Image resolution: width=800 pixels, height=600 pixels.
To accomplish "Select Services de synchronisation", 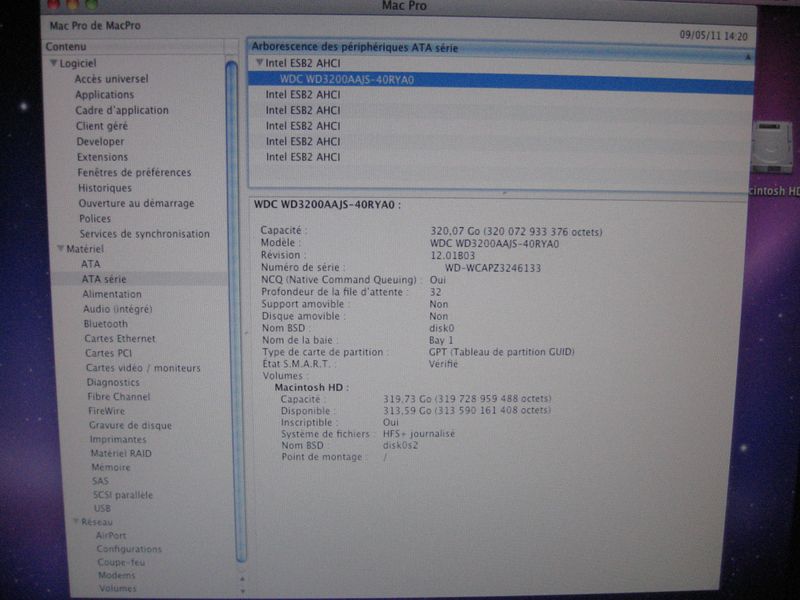I will (x=144, y=234).
